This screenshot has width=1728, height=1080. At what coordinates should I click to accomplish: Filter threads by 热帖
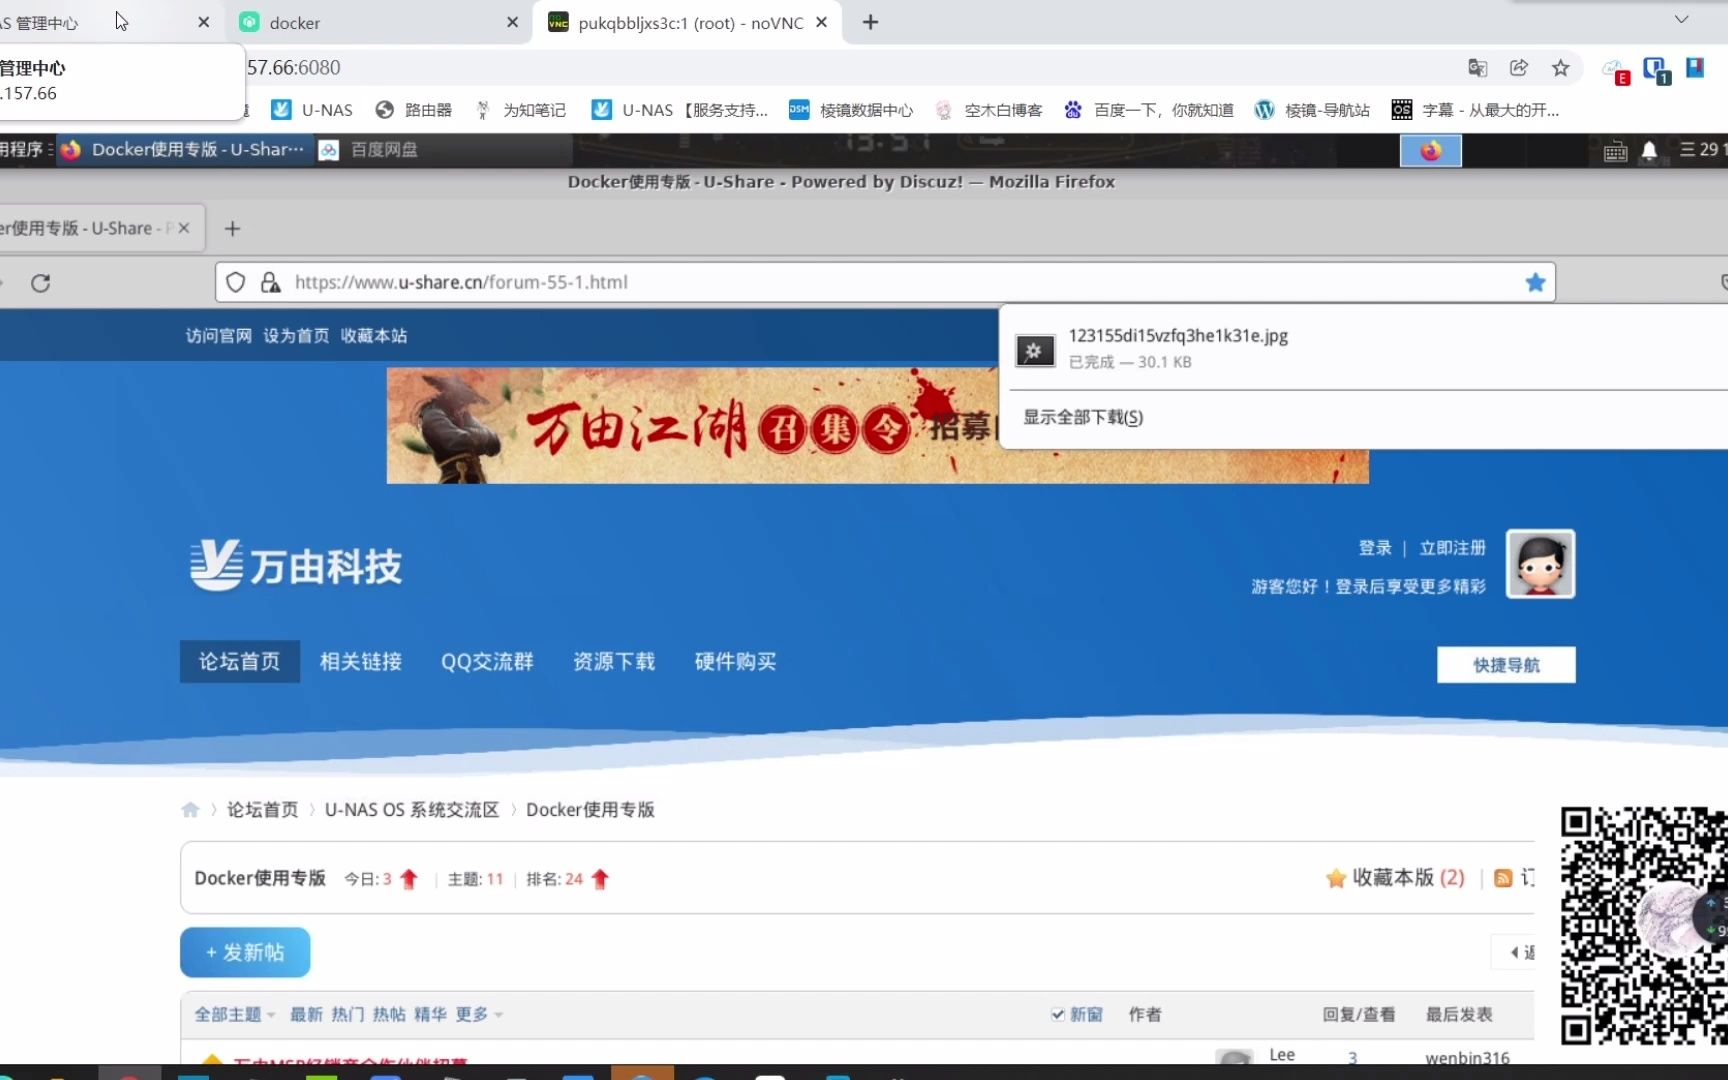389,1014
